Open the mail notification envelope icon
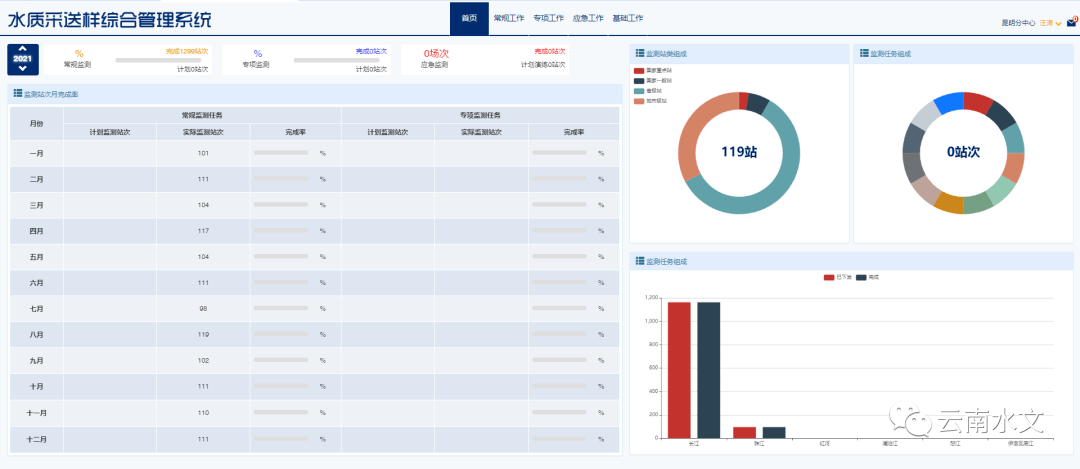This screenshot has width=1080, height=469. 1071,21
